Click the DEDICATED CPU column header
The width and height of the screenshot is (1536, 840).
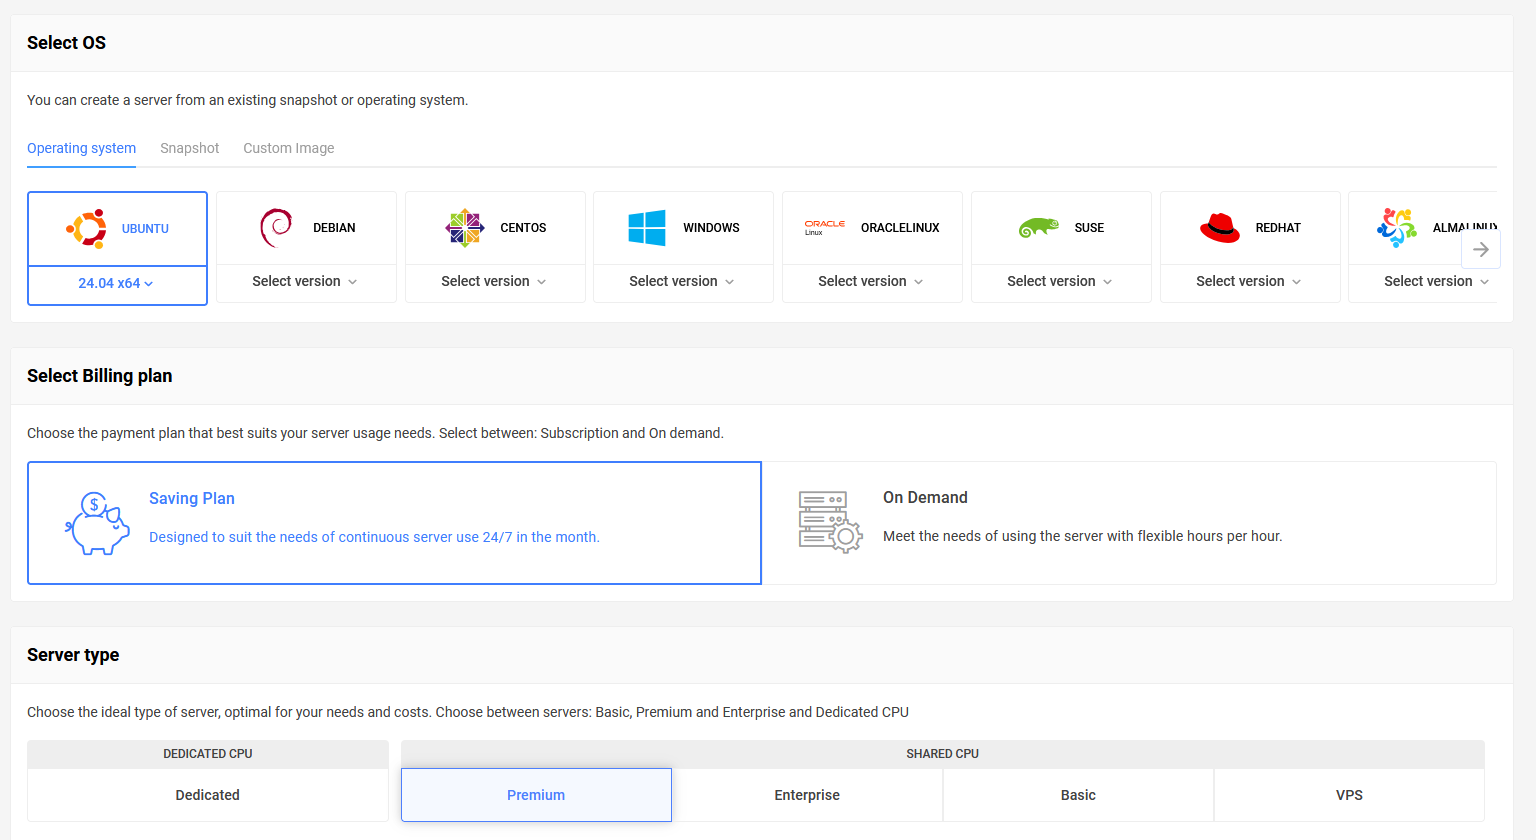point(208,754)
